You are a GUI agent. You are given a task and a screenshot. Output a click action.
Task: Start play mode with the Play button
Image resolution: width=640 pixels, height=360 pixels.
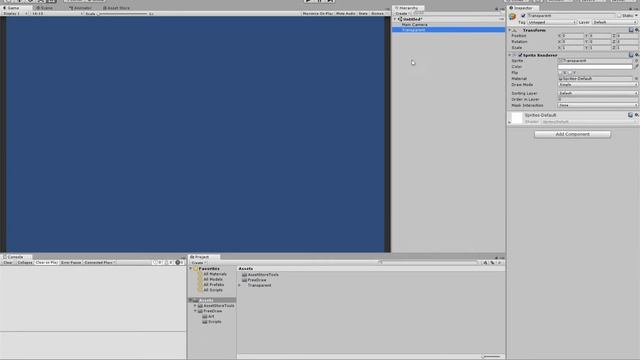tap(309, 1)
